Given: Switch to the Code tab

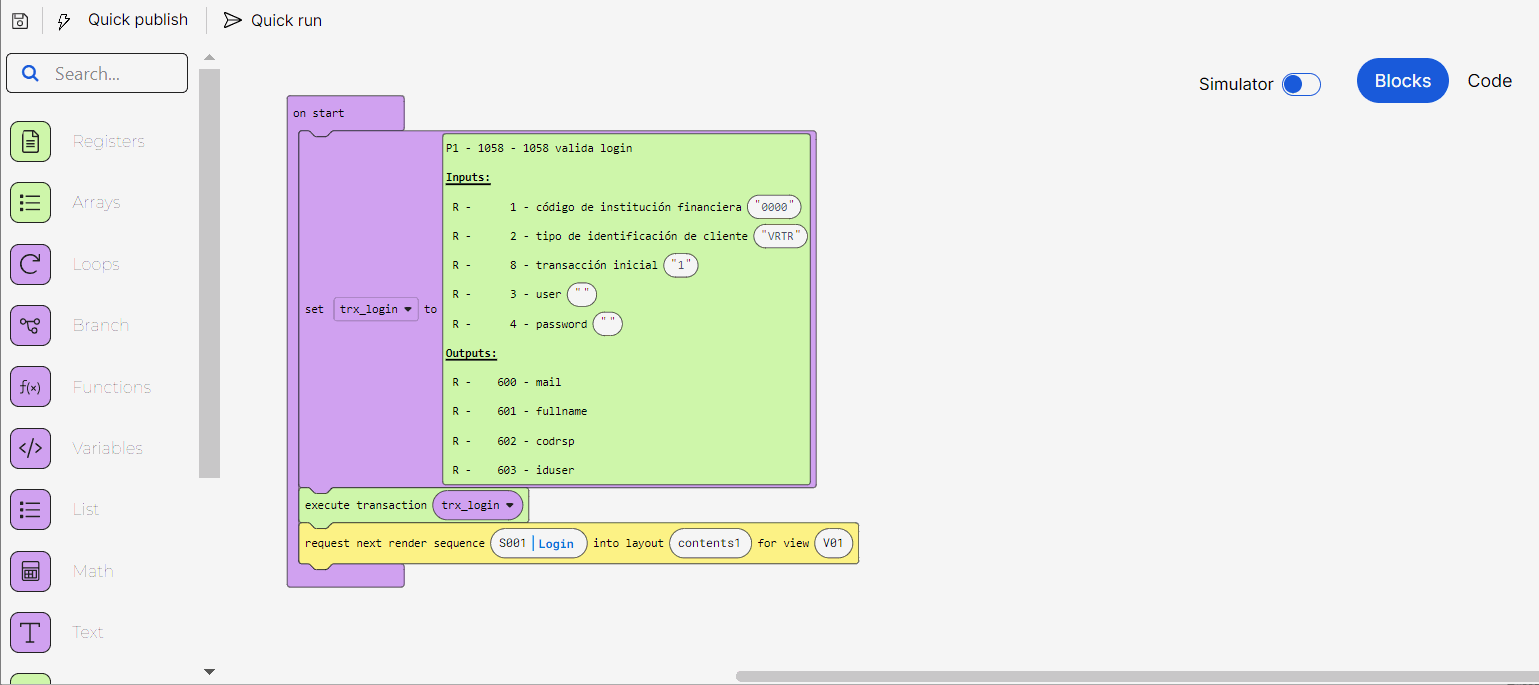Looking at the screenshot, I should click(1489, 81).
